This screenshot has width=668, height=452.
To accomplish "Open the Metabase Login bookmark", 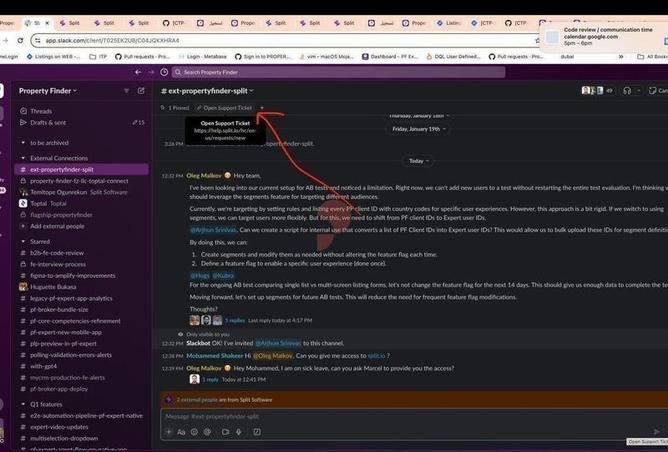I will point(202,57).
